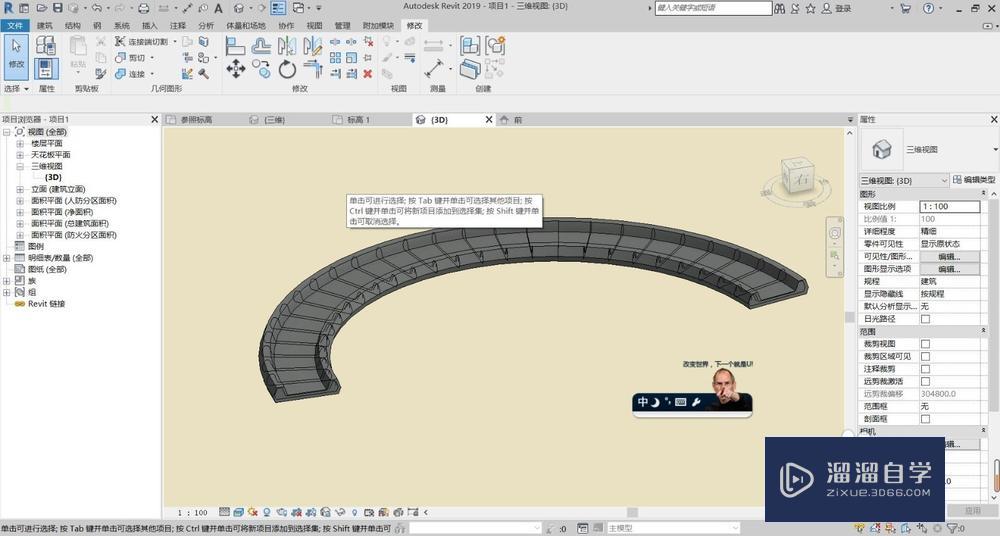Enable the 裁剪区域可见 checkbox
Image resolution: width=1000 pixels, height=536 pixels.
[x=925, y=356]
